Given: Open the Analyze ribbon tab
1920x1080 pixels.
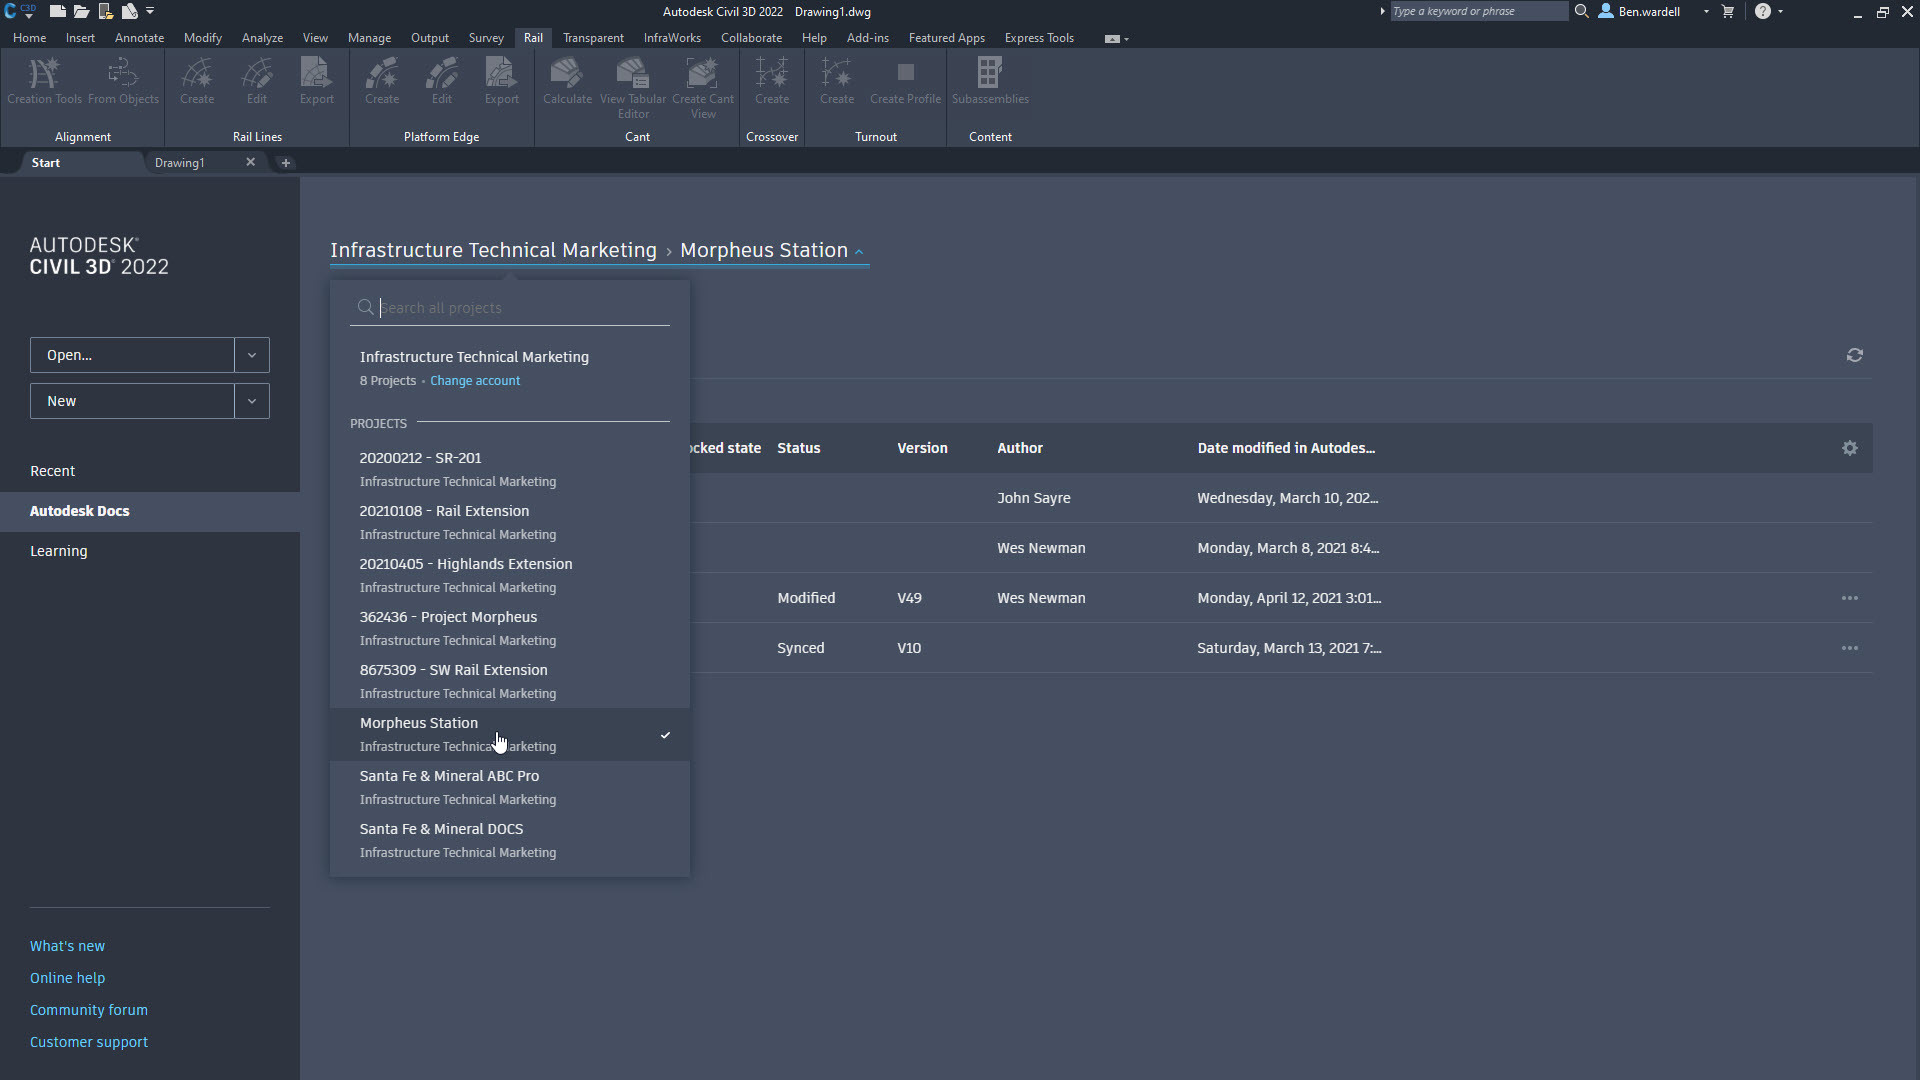Looking at the screenshot, I should [x=262, y=38].
